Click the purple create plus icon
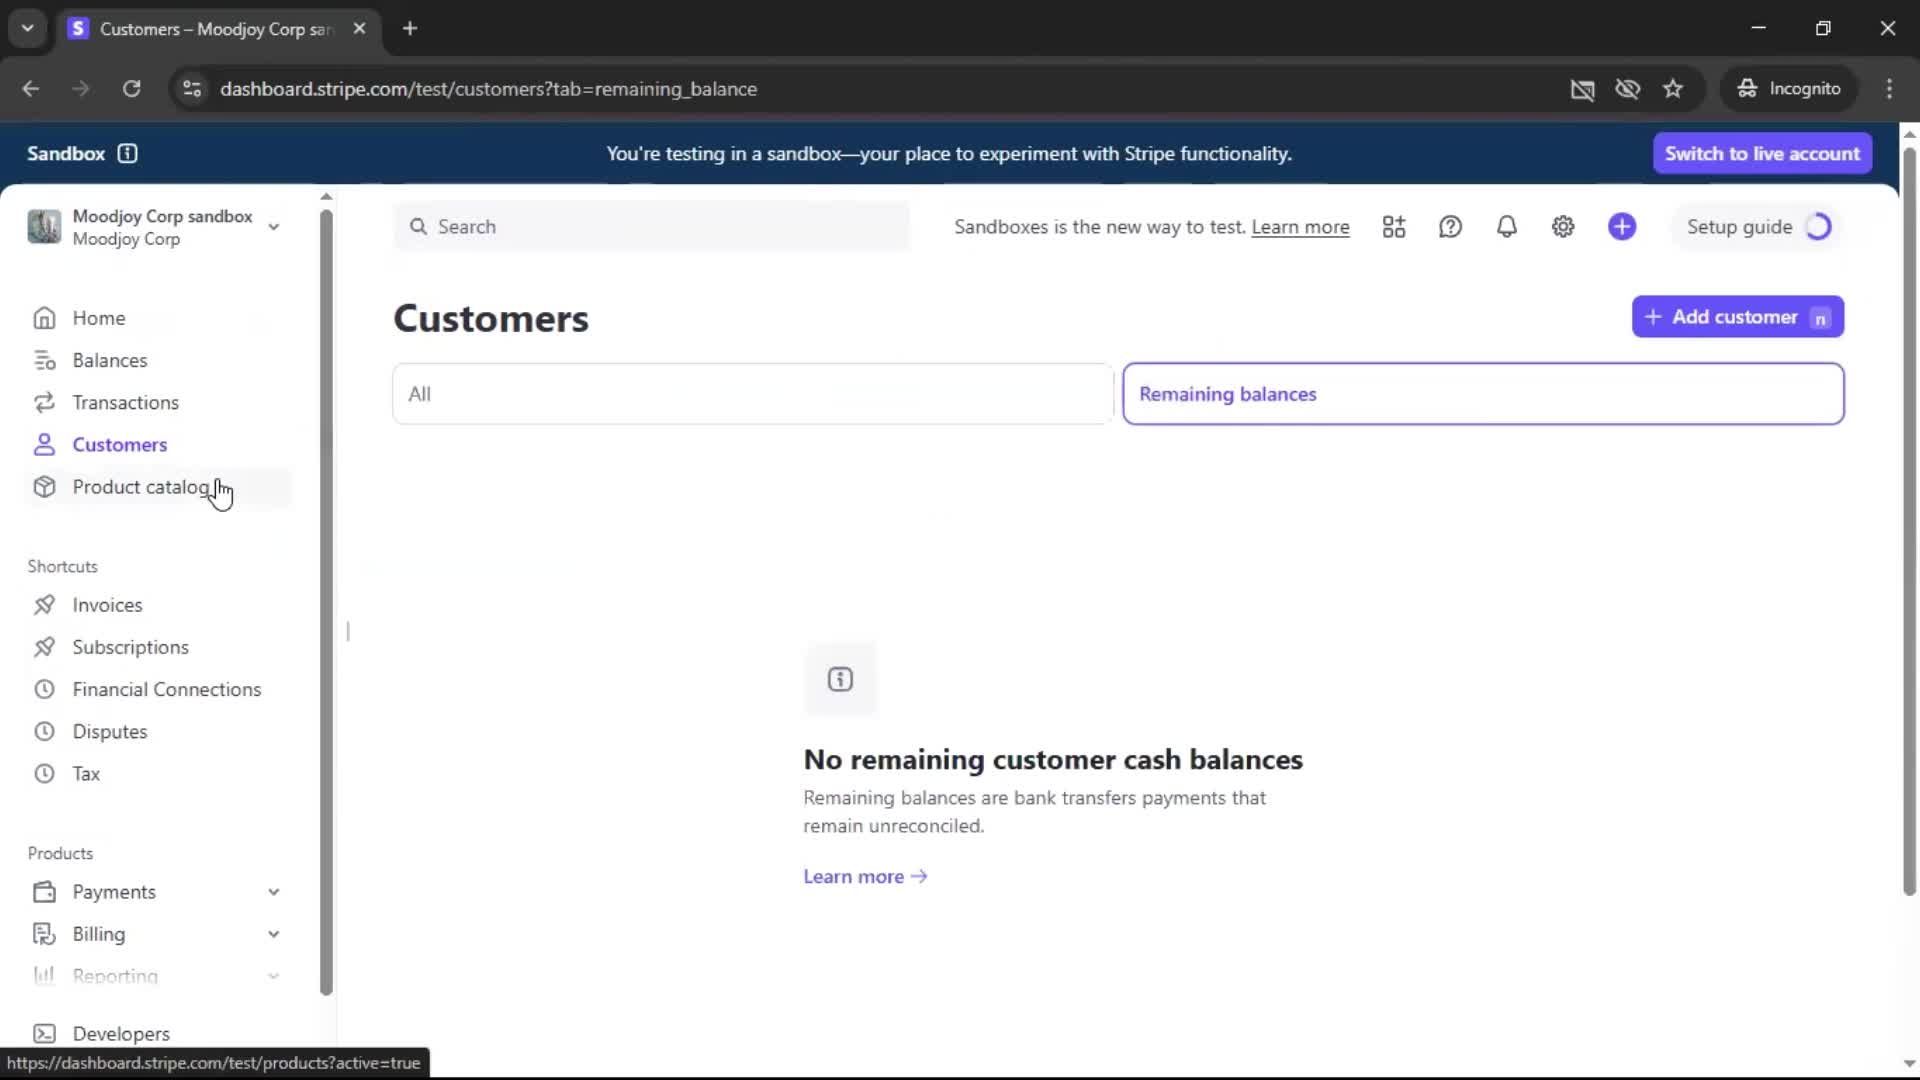The image size is (1920, 1080). (x=1622, y=227)
